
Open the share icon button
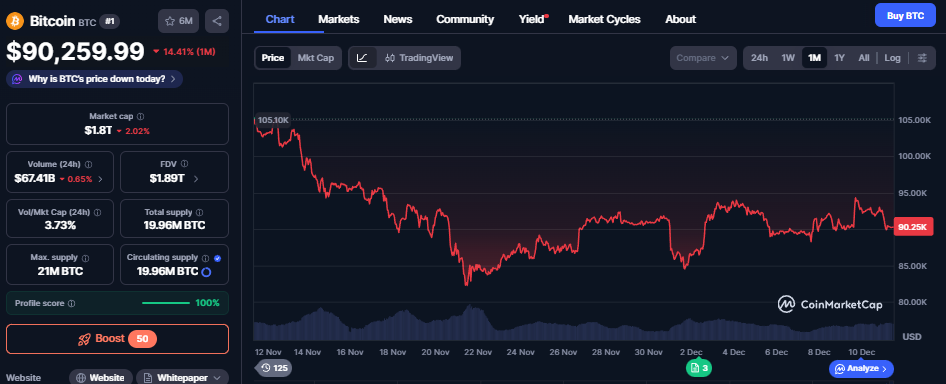pyautogui.click(x=217, y=21)
